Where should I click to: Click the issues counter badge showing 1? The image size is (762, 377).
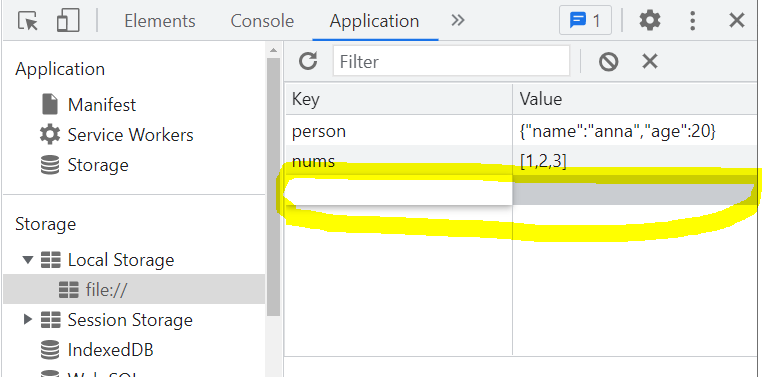point(585,21)
